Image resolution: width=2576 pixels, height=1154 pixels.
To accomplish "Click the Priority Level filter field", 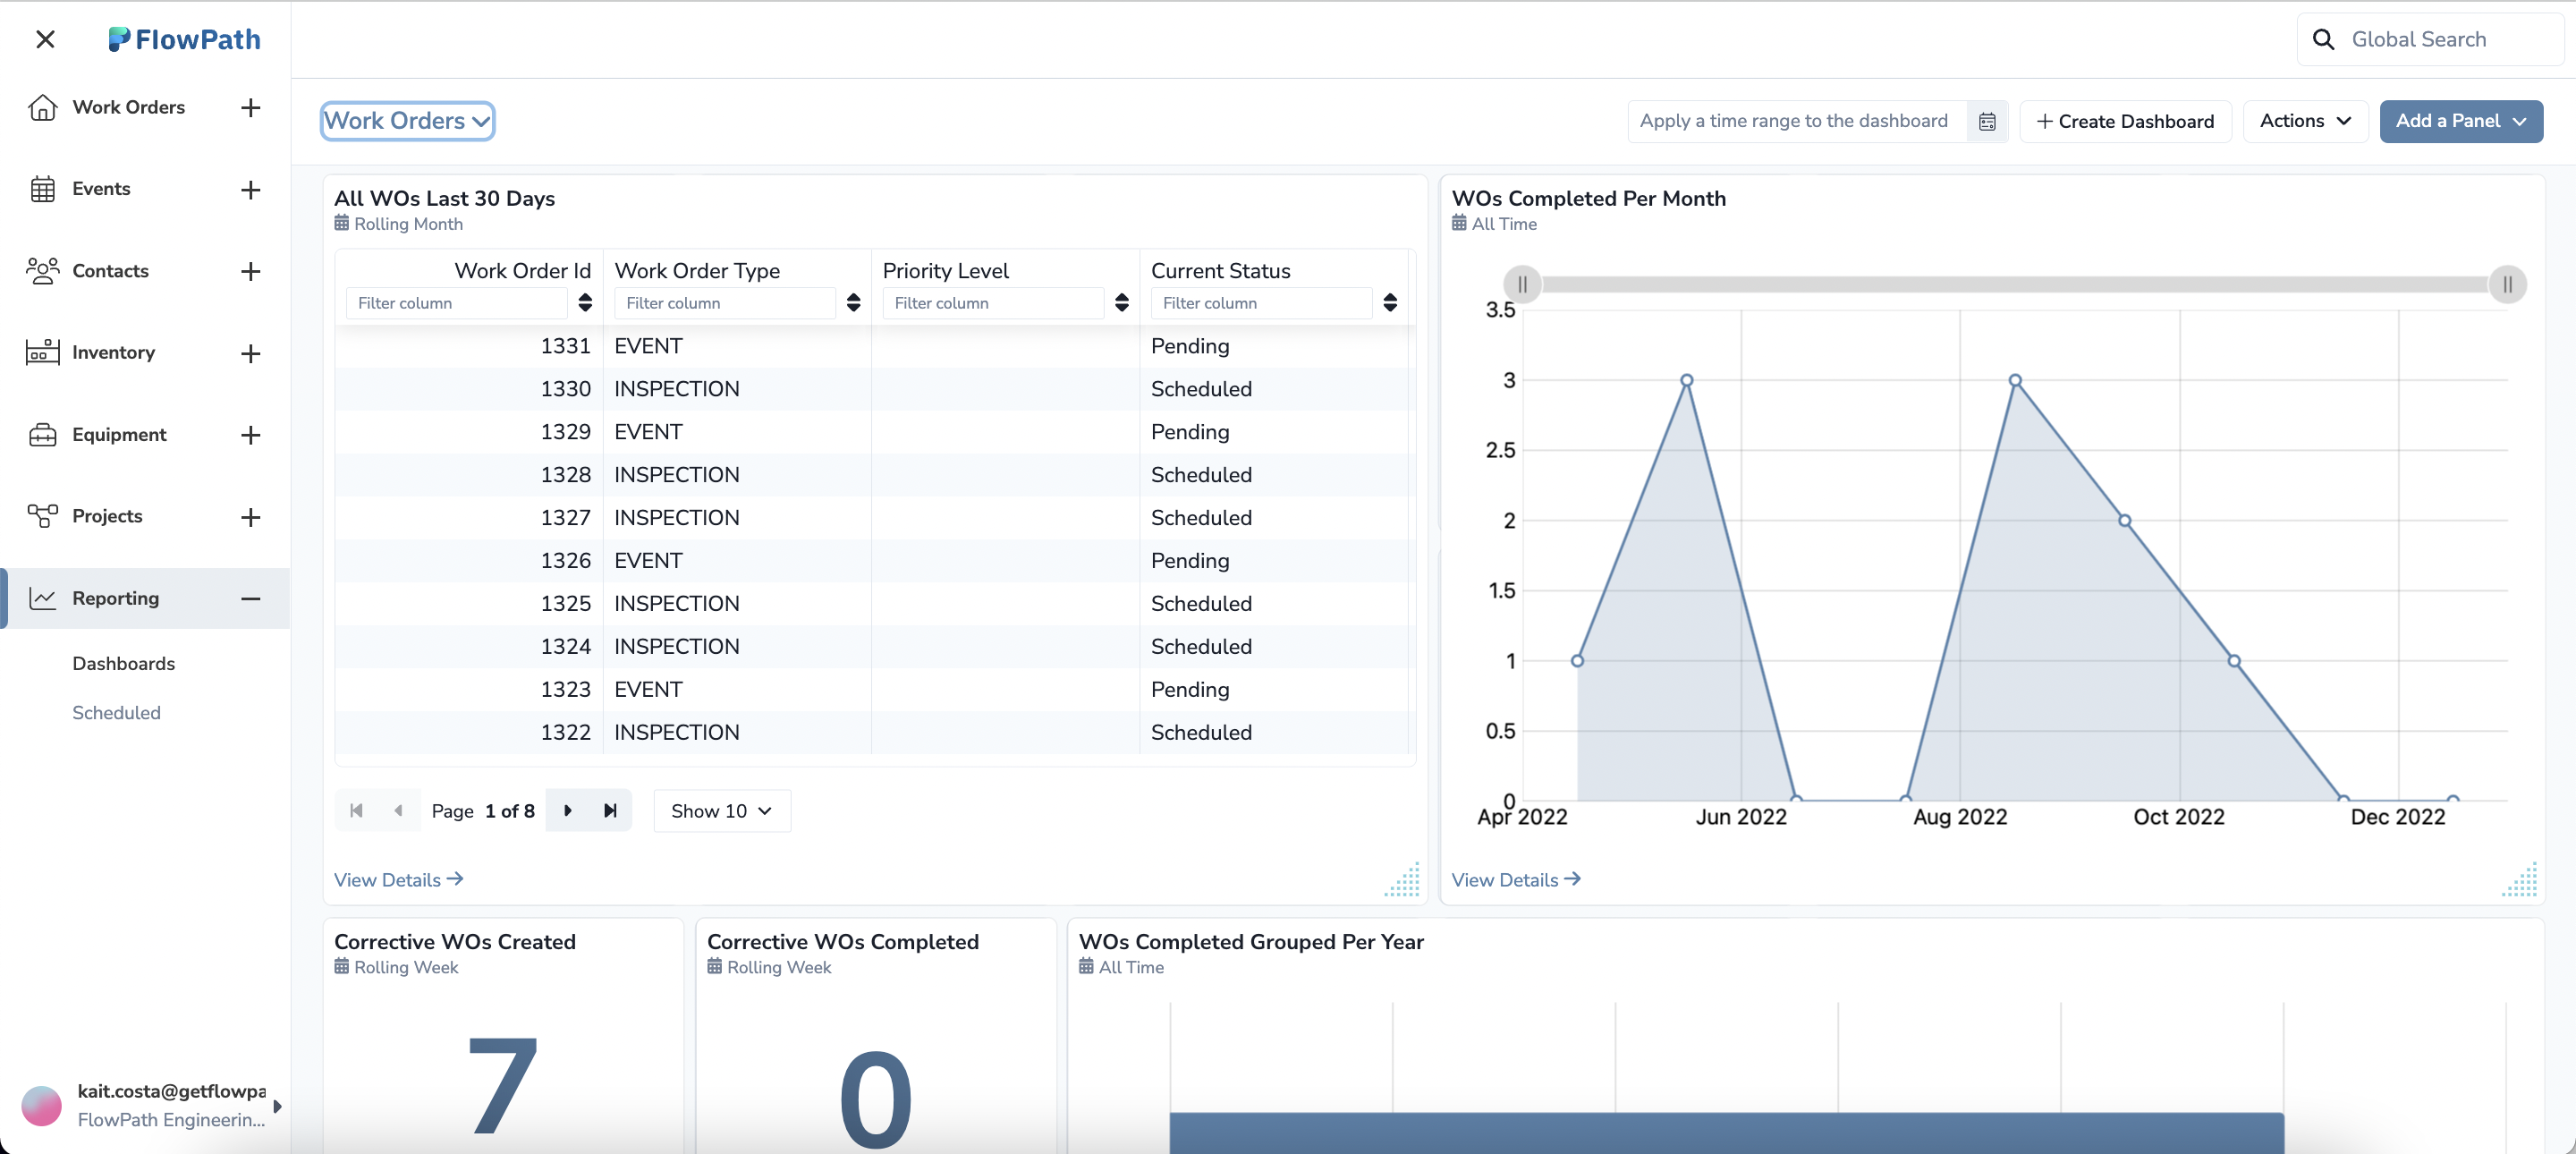I will 995,302.
